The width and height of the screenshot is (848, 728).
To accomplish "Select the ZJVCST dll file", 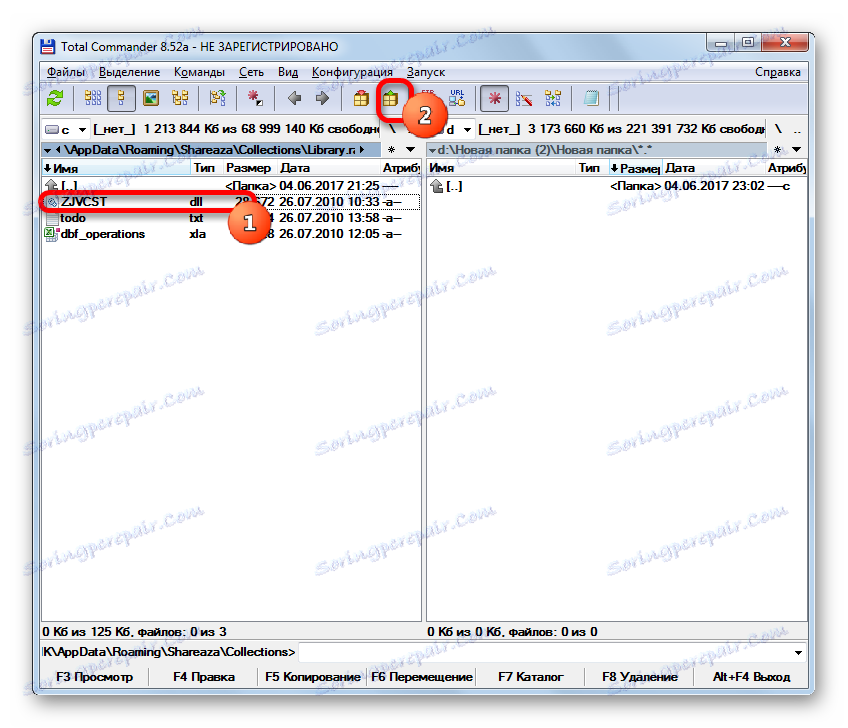I will coord(231,202).
